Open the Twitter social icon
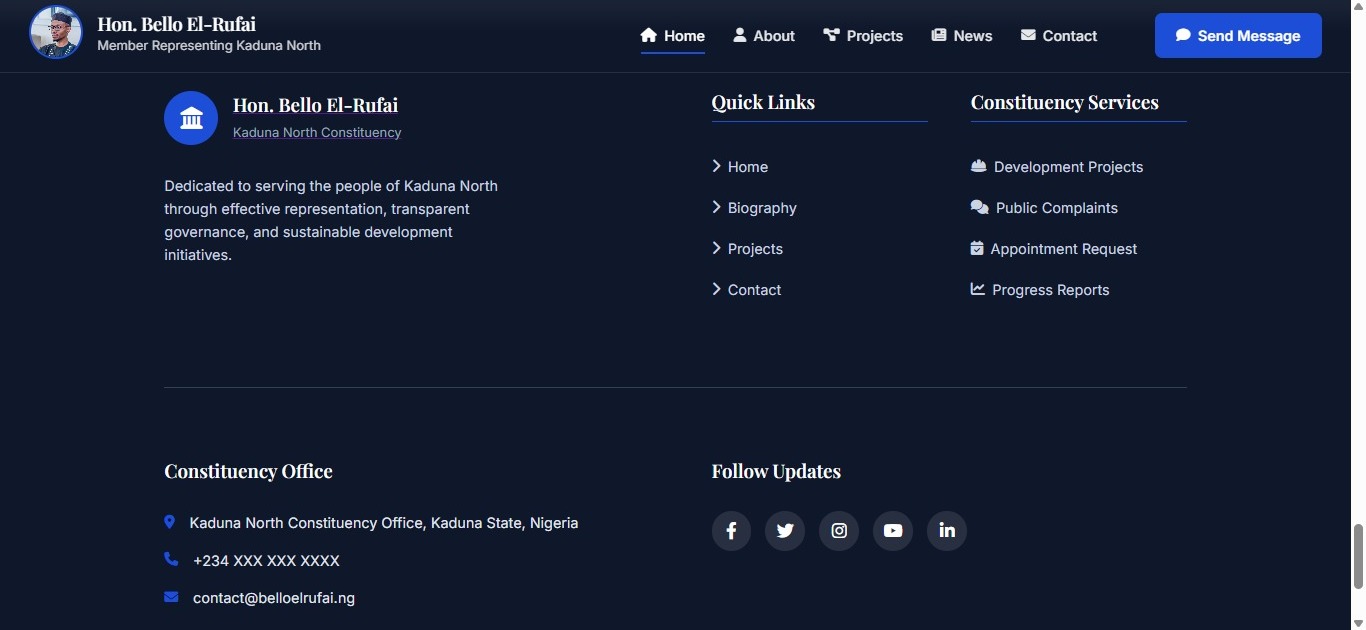1366x630 pixels. click(x=785, y=531)
